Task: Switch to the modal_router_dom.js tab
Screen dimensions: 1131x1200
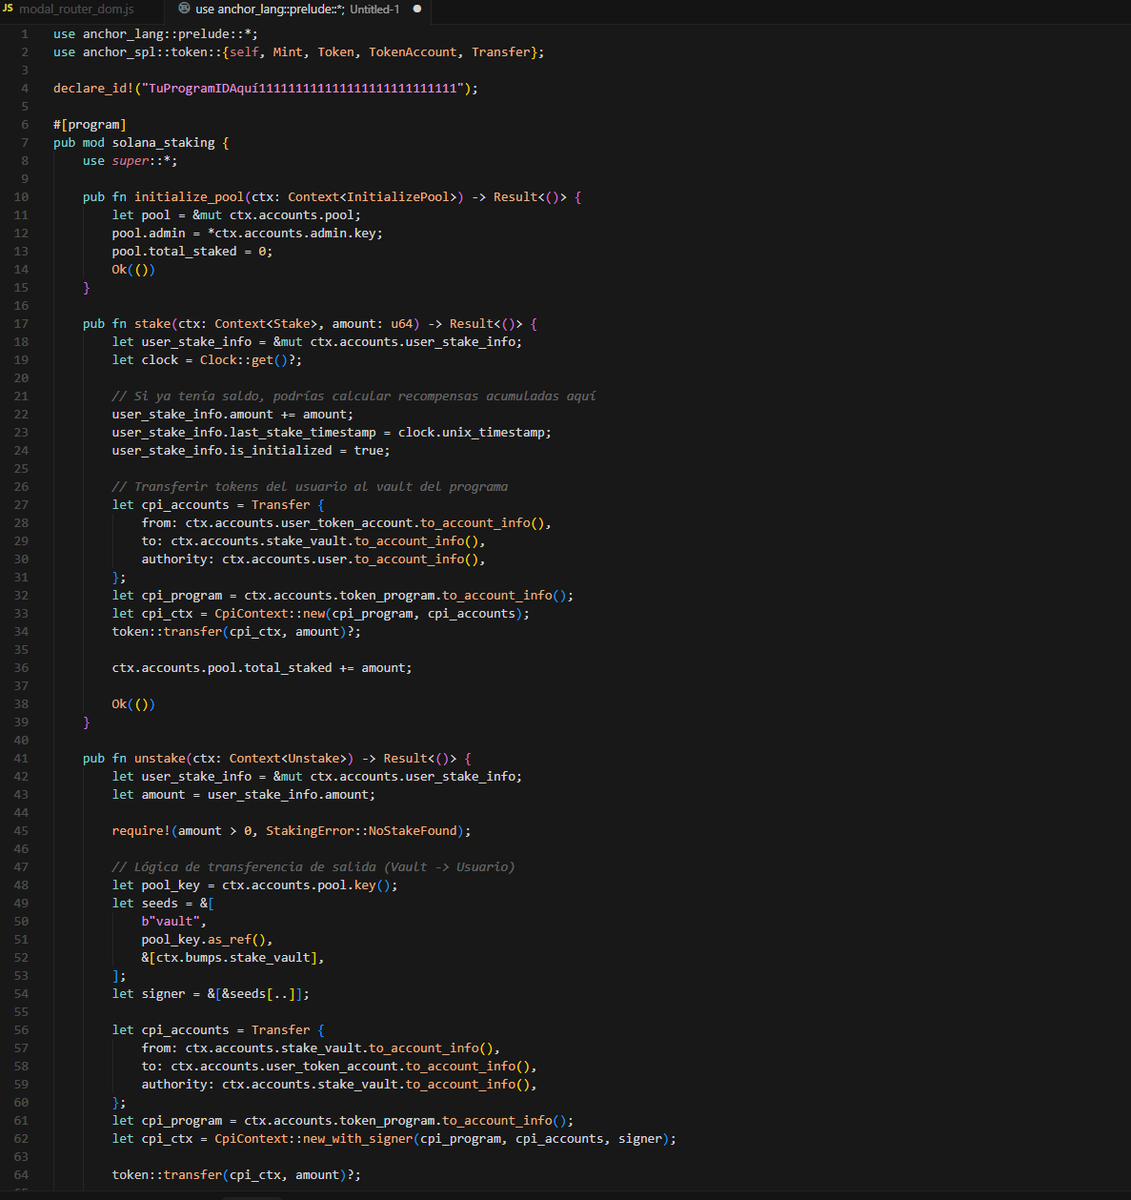Action: point(76,9)
